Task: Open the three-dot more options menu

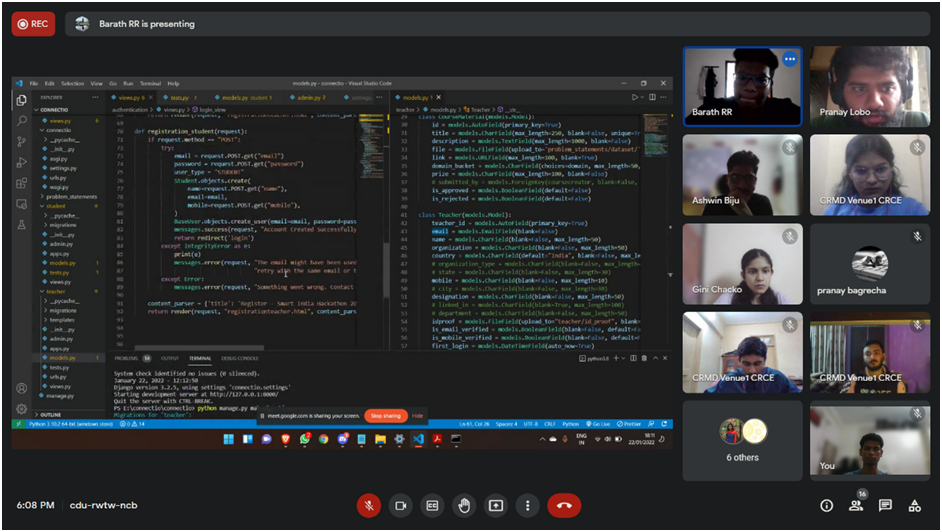Action: 528,506
